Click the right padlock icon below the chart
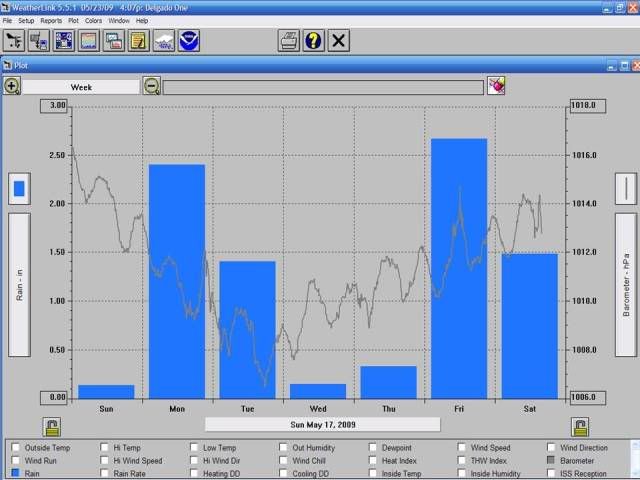Screen dimensions: 640x480 pyautogui.click(x=579, y=427)
